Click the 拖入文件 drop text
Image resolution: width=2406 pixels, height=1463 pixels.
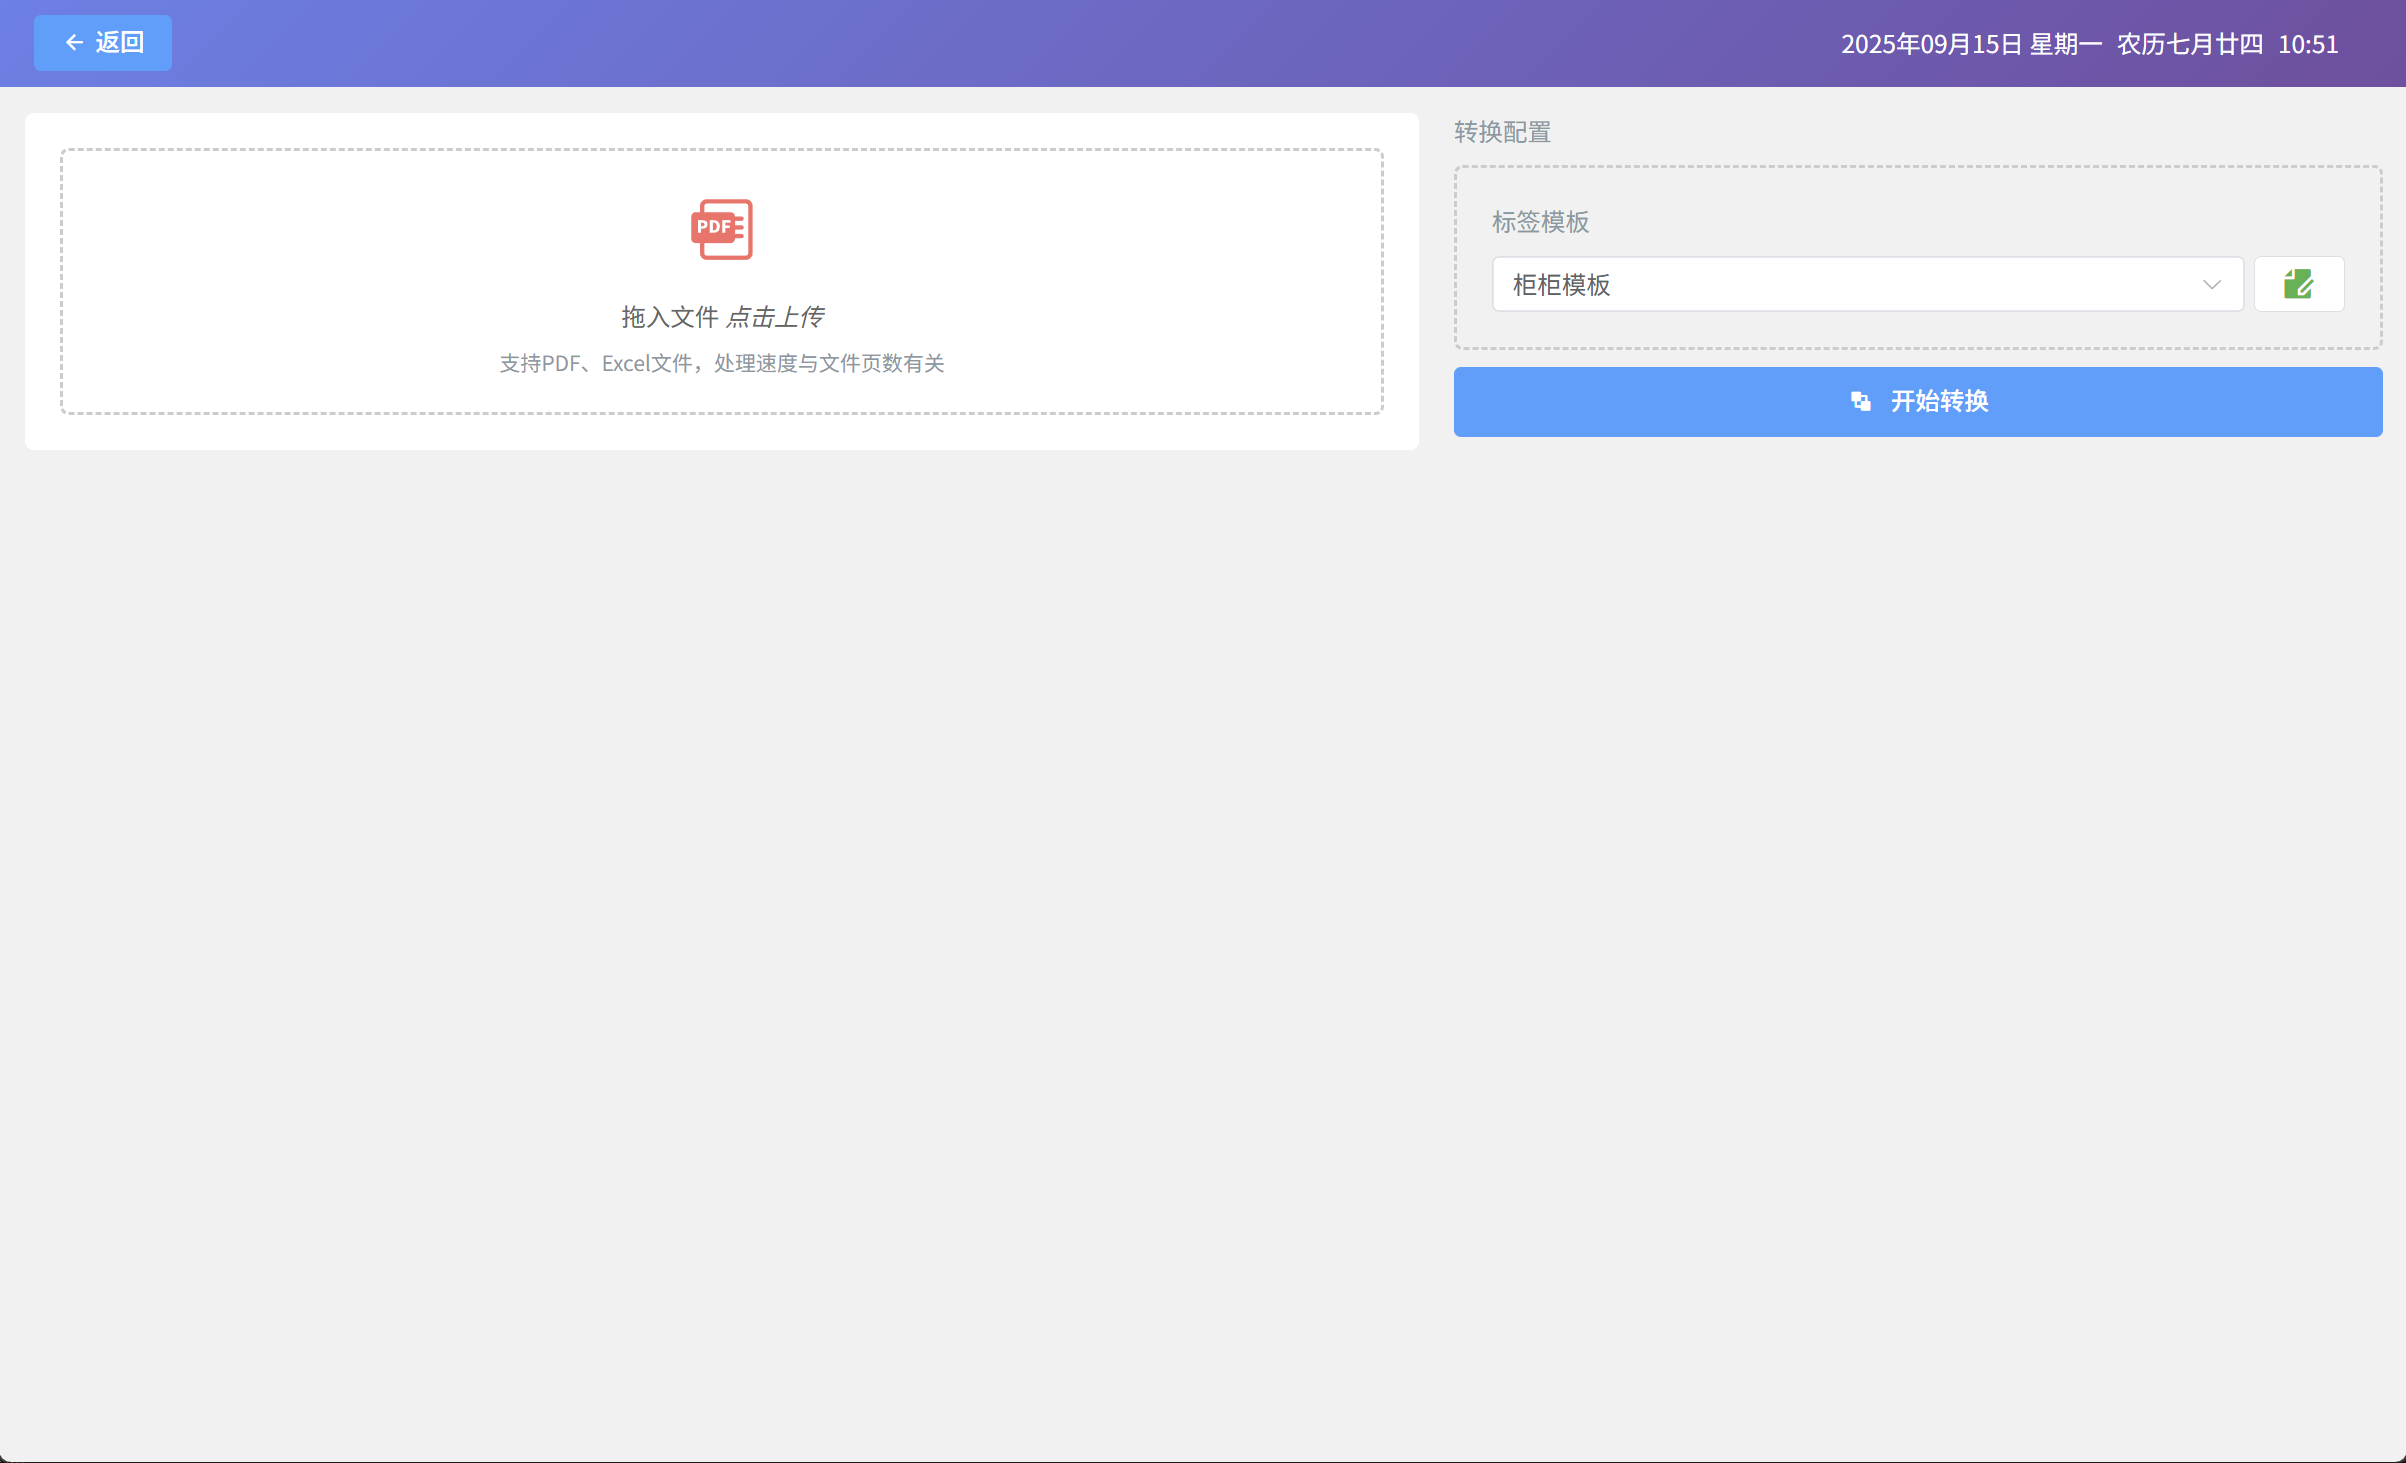669,317
